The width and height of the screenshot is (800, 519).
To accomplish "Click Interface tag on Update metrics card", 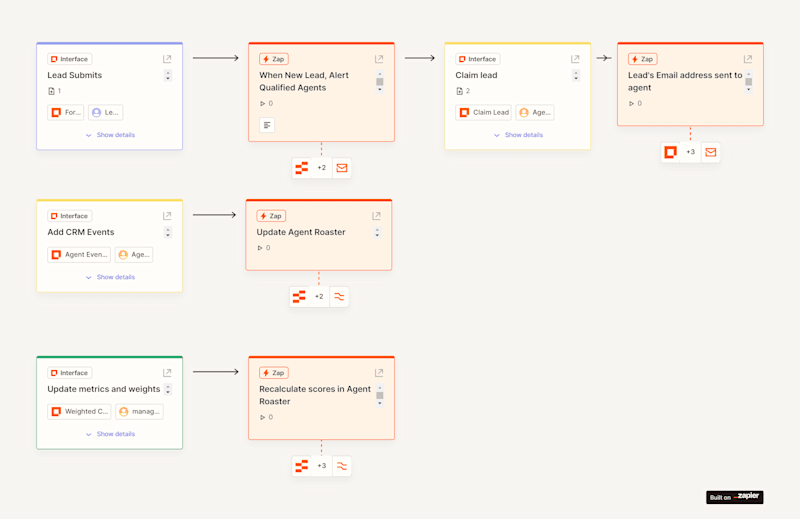I will [x=70, y=373].
